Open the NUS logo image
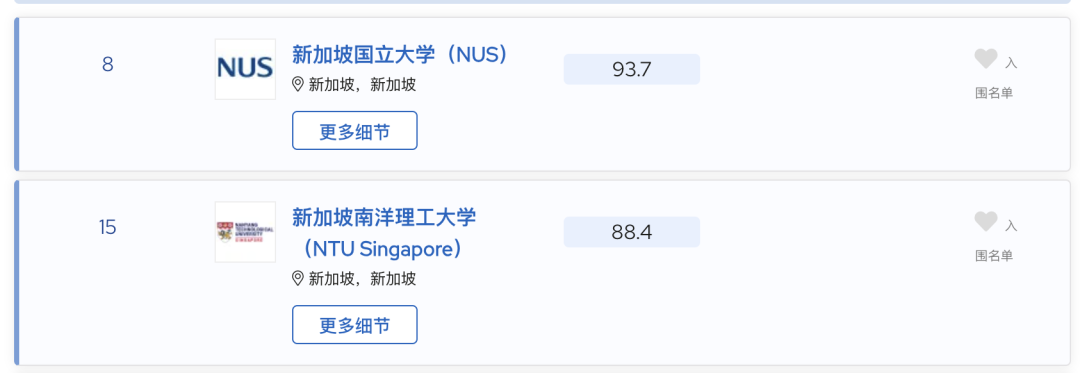The width and height of the screenshot is (1080, 373). click(245, 69)
